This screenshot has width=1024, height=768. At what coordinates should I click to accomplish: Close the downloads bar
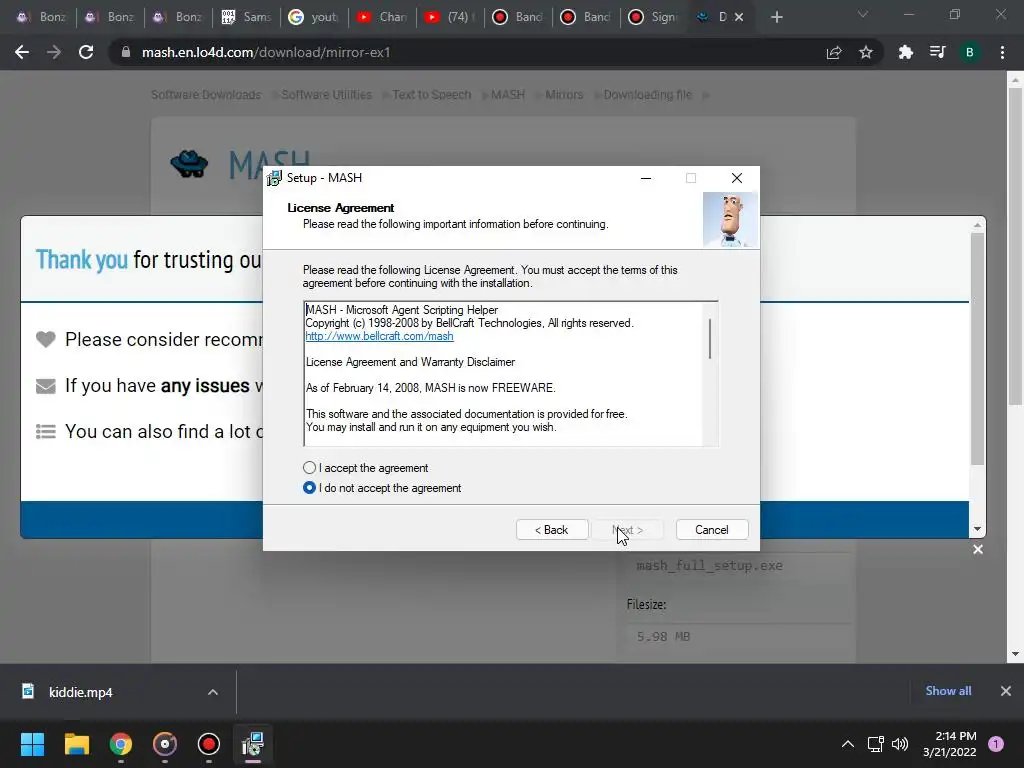pyautogui.click(x=1006, y=691)
